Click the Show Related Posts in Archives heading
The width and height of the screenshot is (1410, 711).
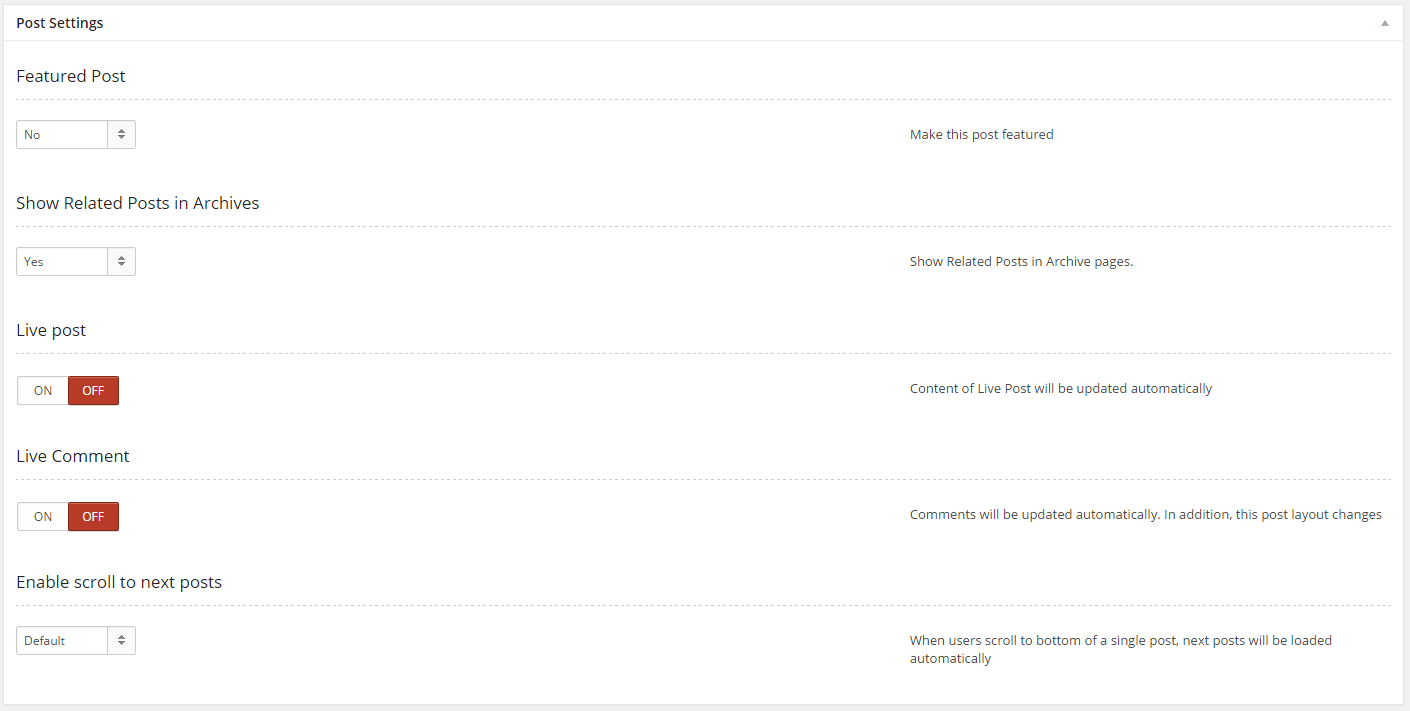pos(138,203)
